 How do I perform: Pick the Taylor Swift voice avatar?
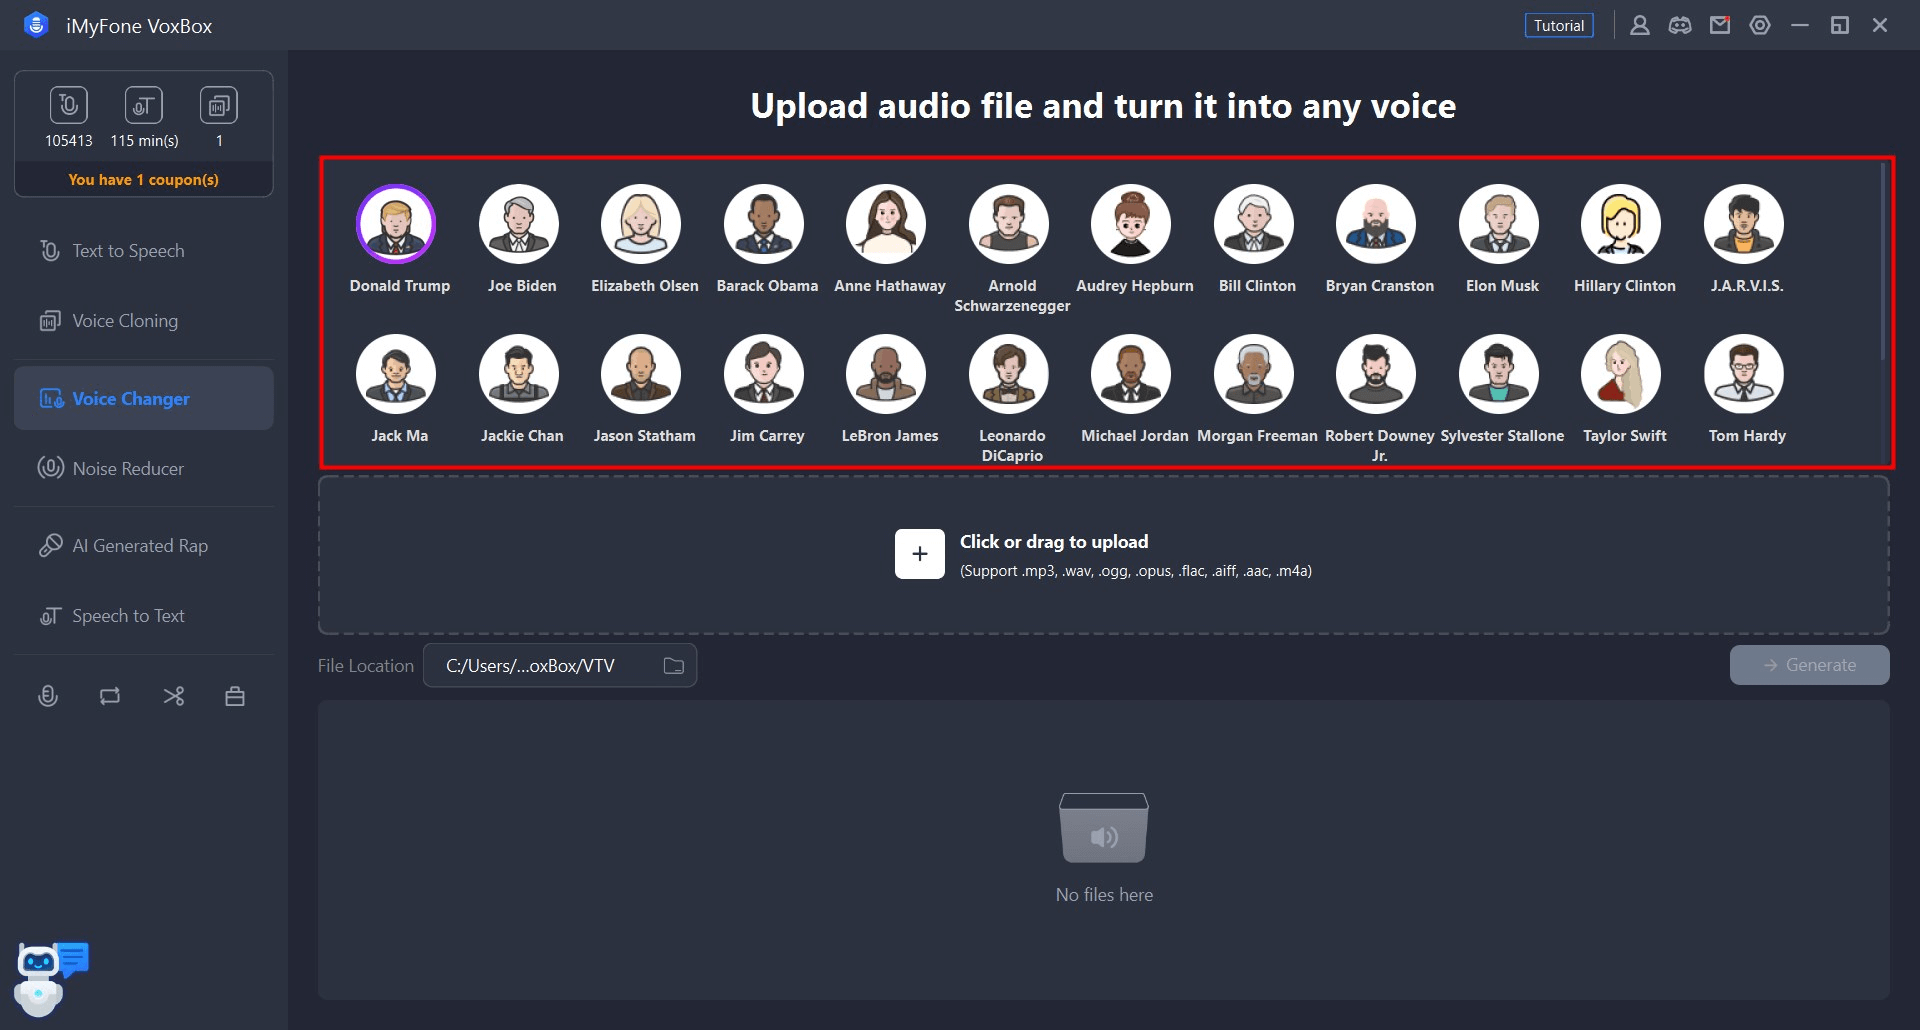tap(1621, 374)
